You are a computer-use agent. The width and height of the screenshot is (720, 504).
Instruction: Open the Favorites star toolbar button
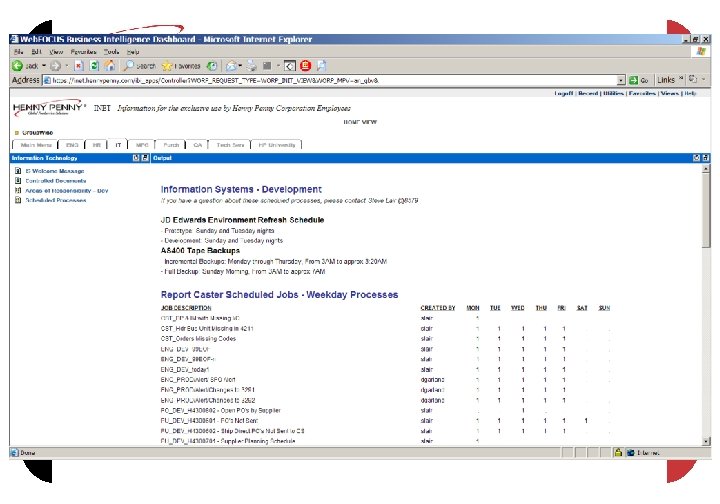181,66
